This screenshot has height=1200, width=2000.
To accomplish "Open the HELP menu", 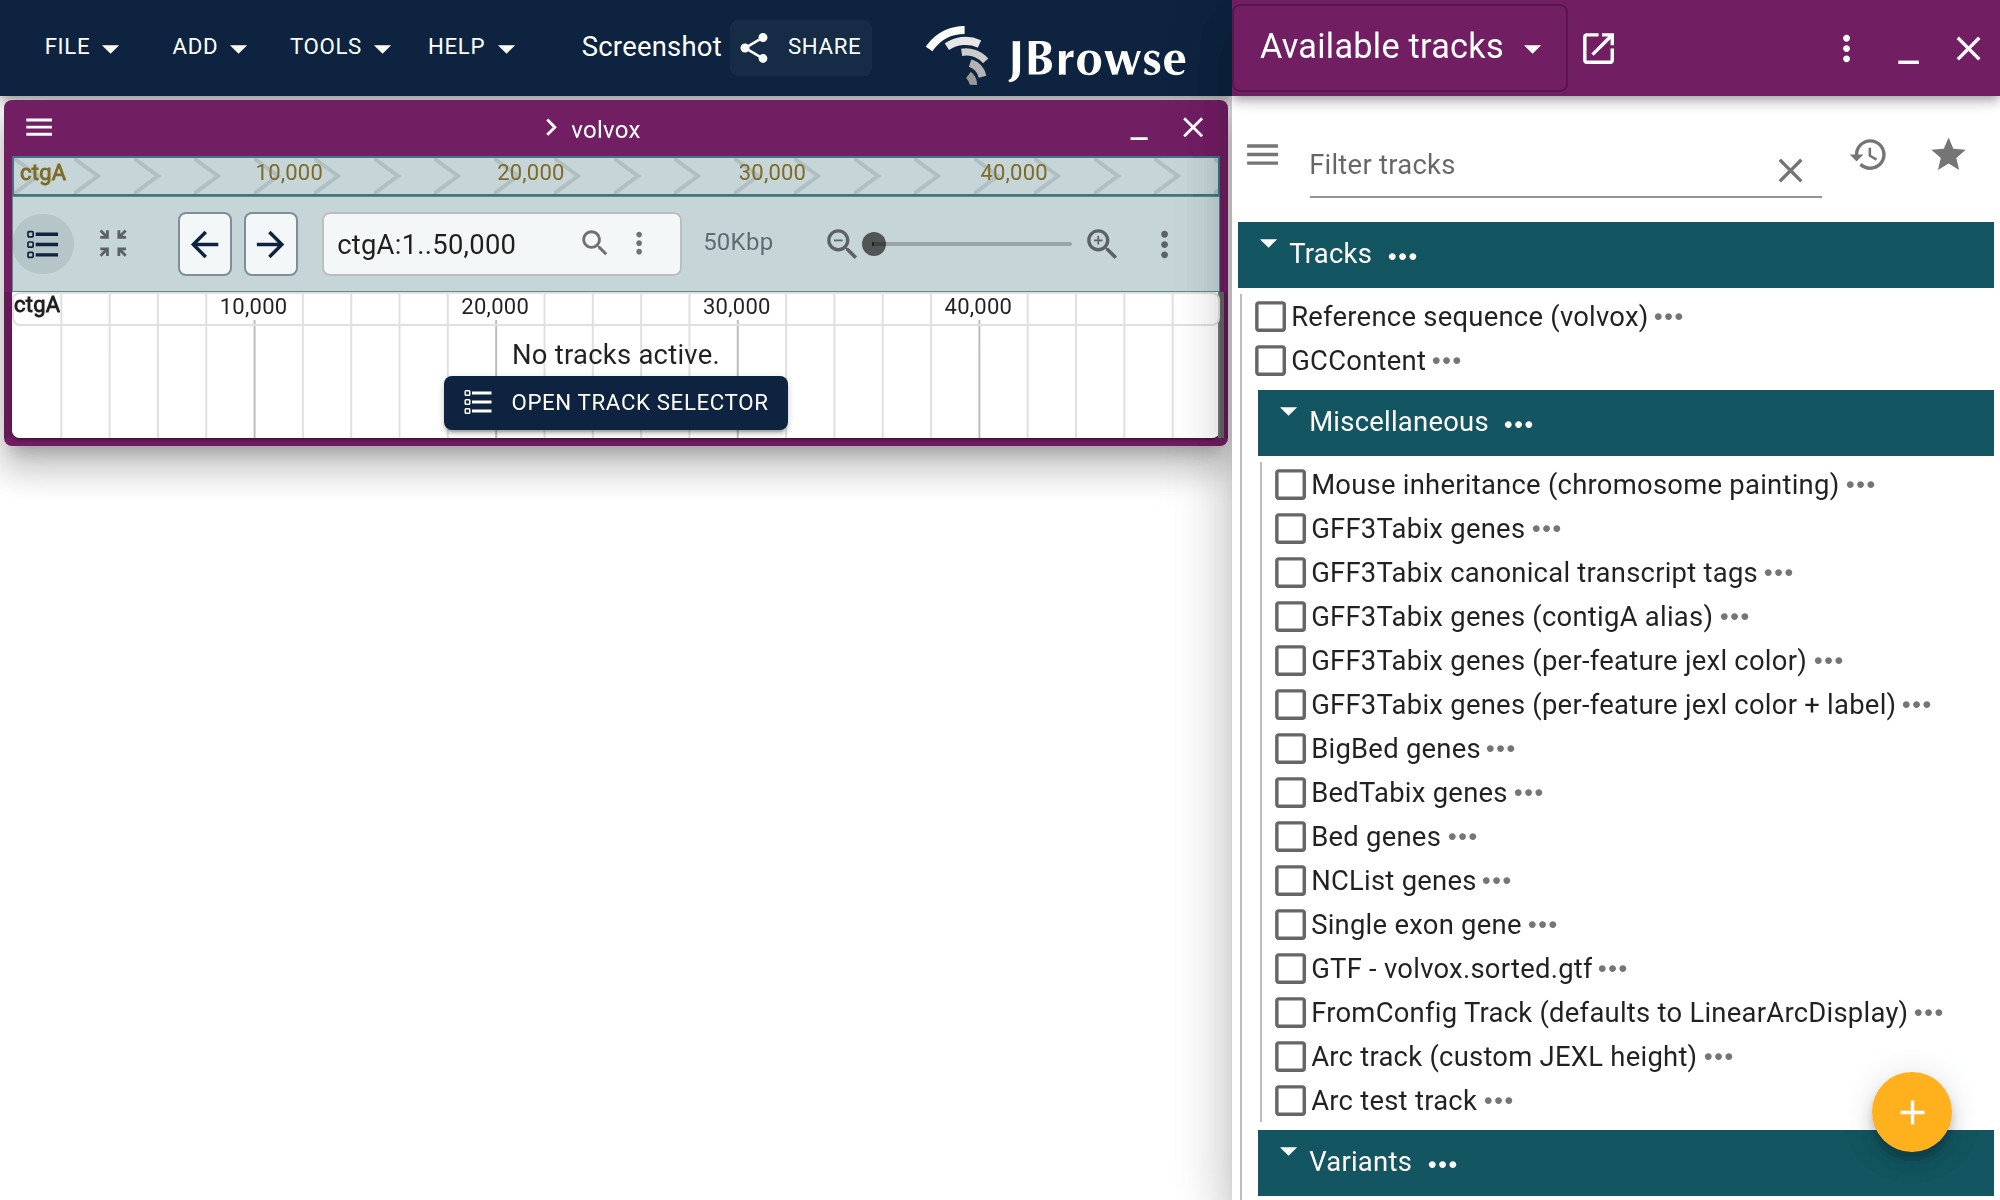I will pos(470,47).
